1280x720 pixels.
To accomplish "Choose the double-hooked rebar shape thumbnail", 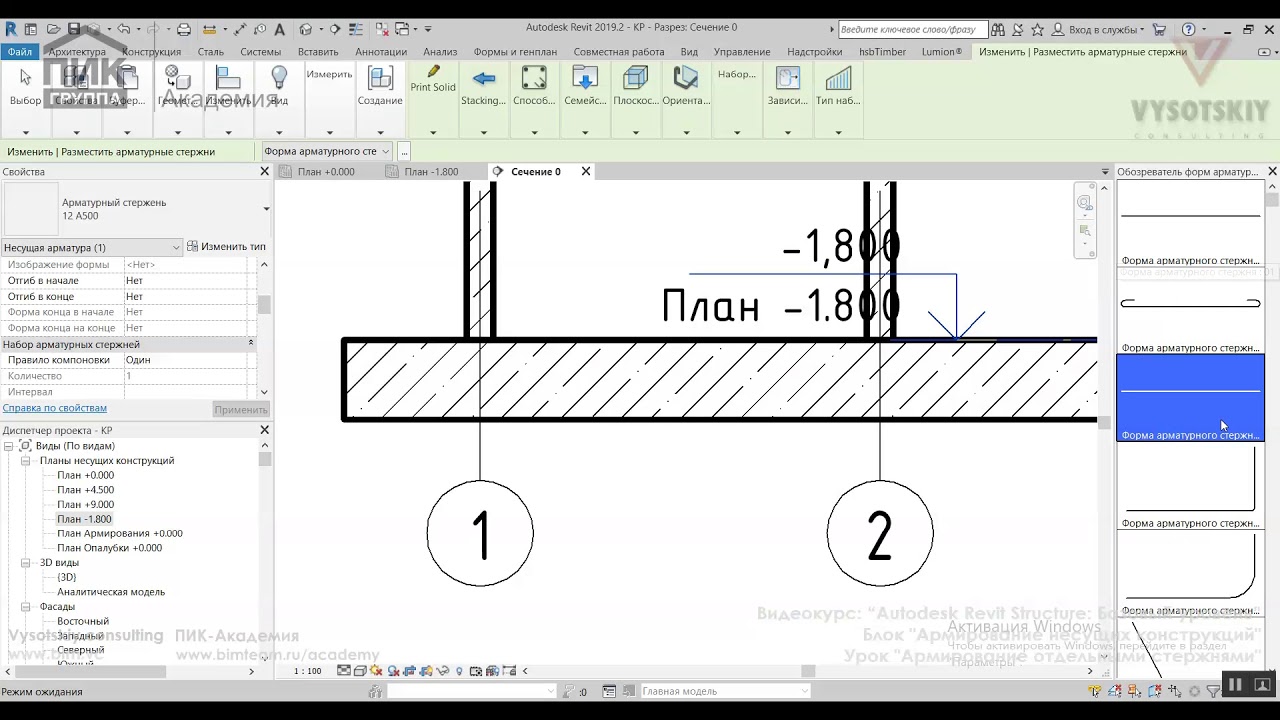I will tap(1190, 311).
